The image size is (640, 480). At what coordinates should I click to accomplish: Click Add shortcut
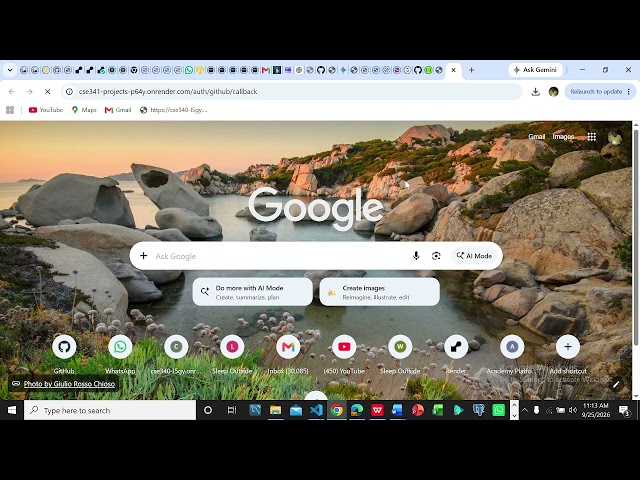[x=568, y=347]
